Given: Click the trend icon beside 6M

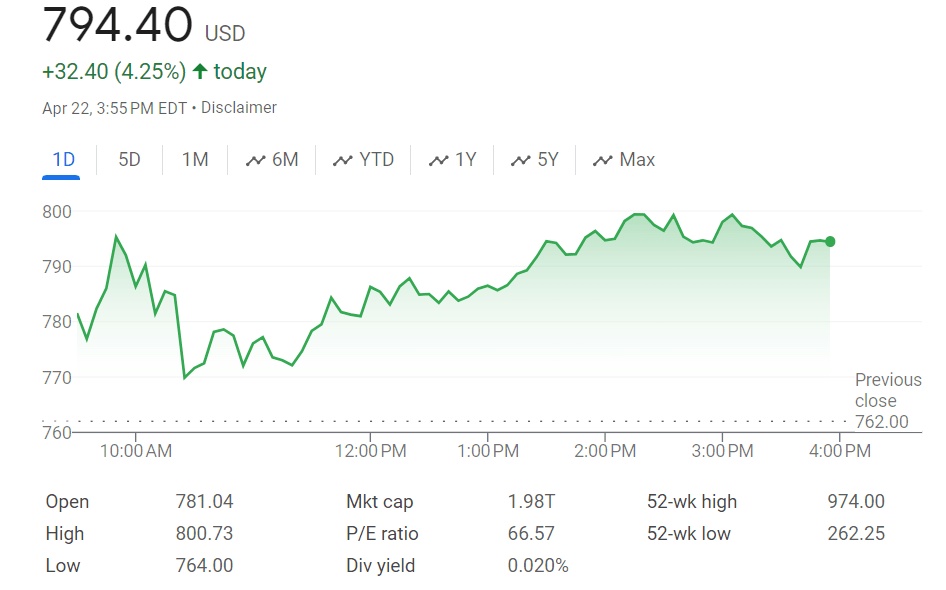Looking at the screenshot, I should click(256, 160).
